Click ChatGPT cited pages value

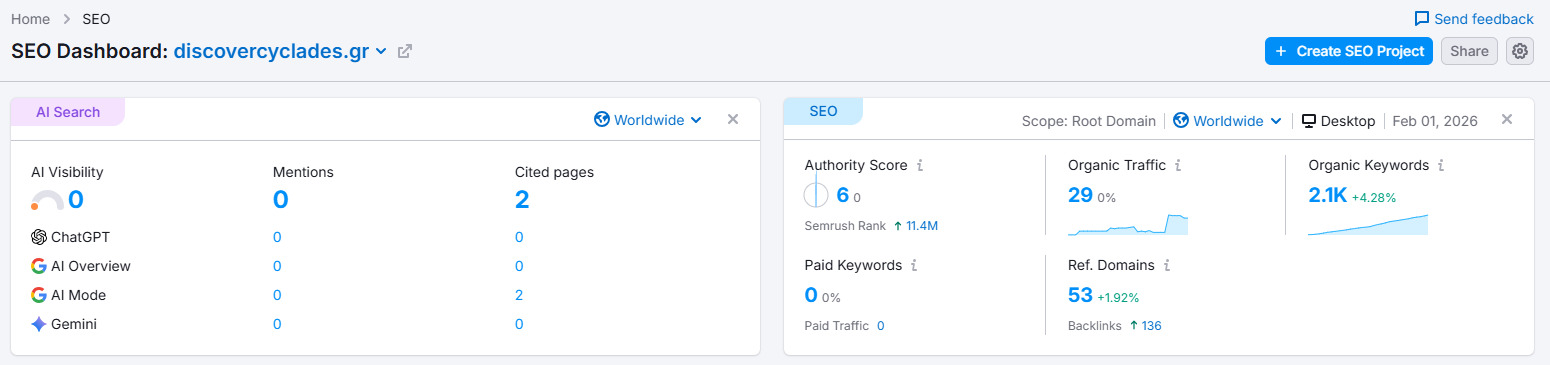click(x=519, y=237)
